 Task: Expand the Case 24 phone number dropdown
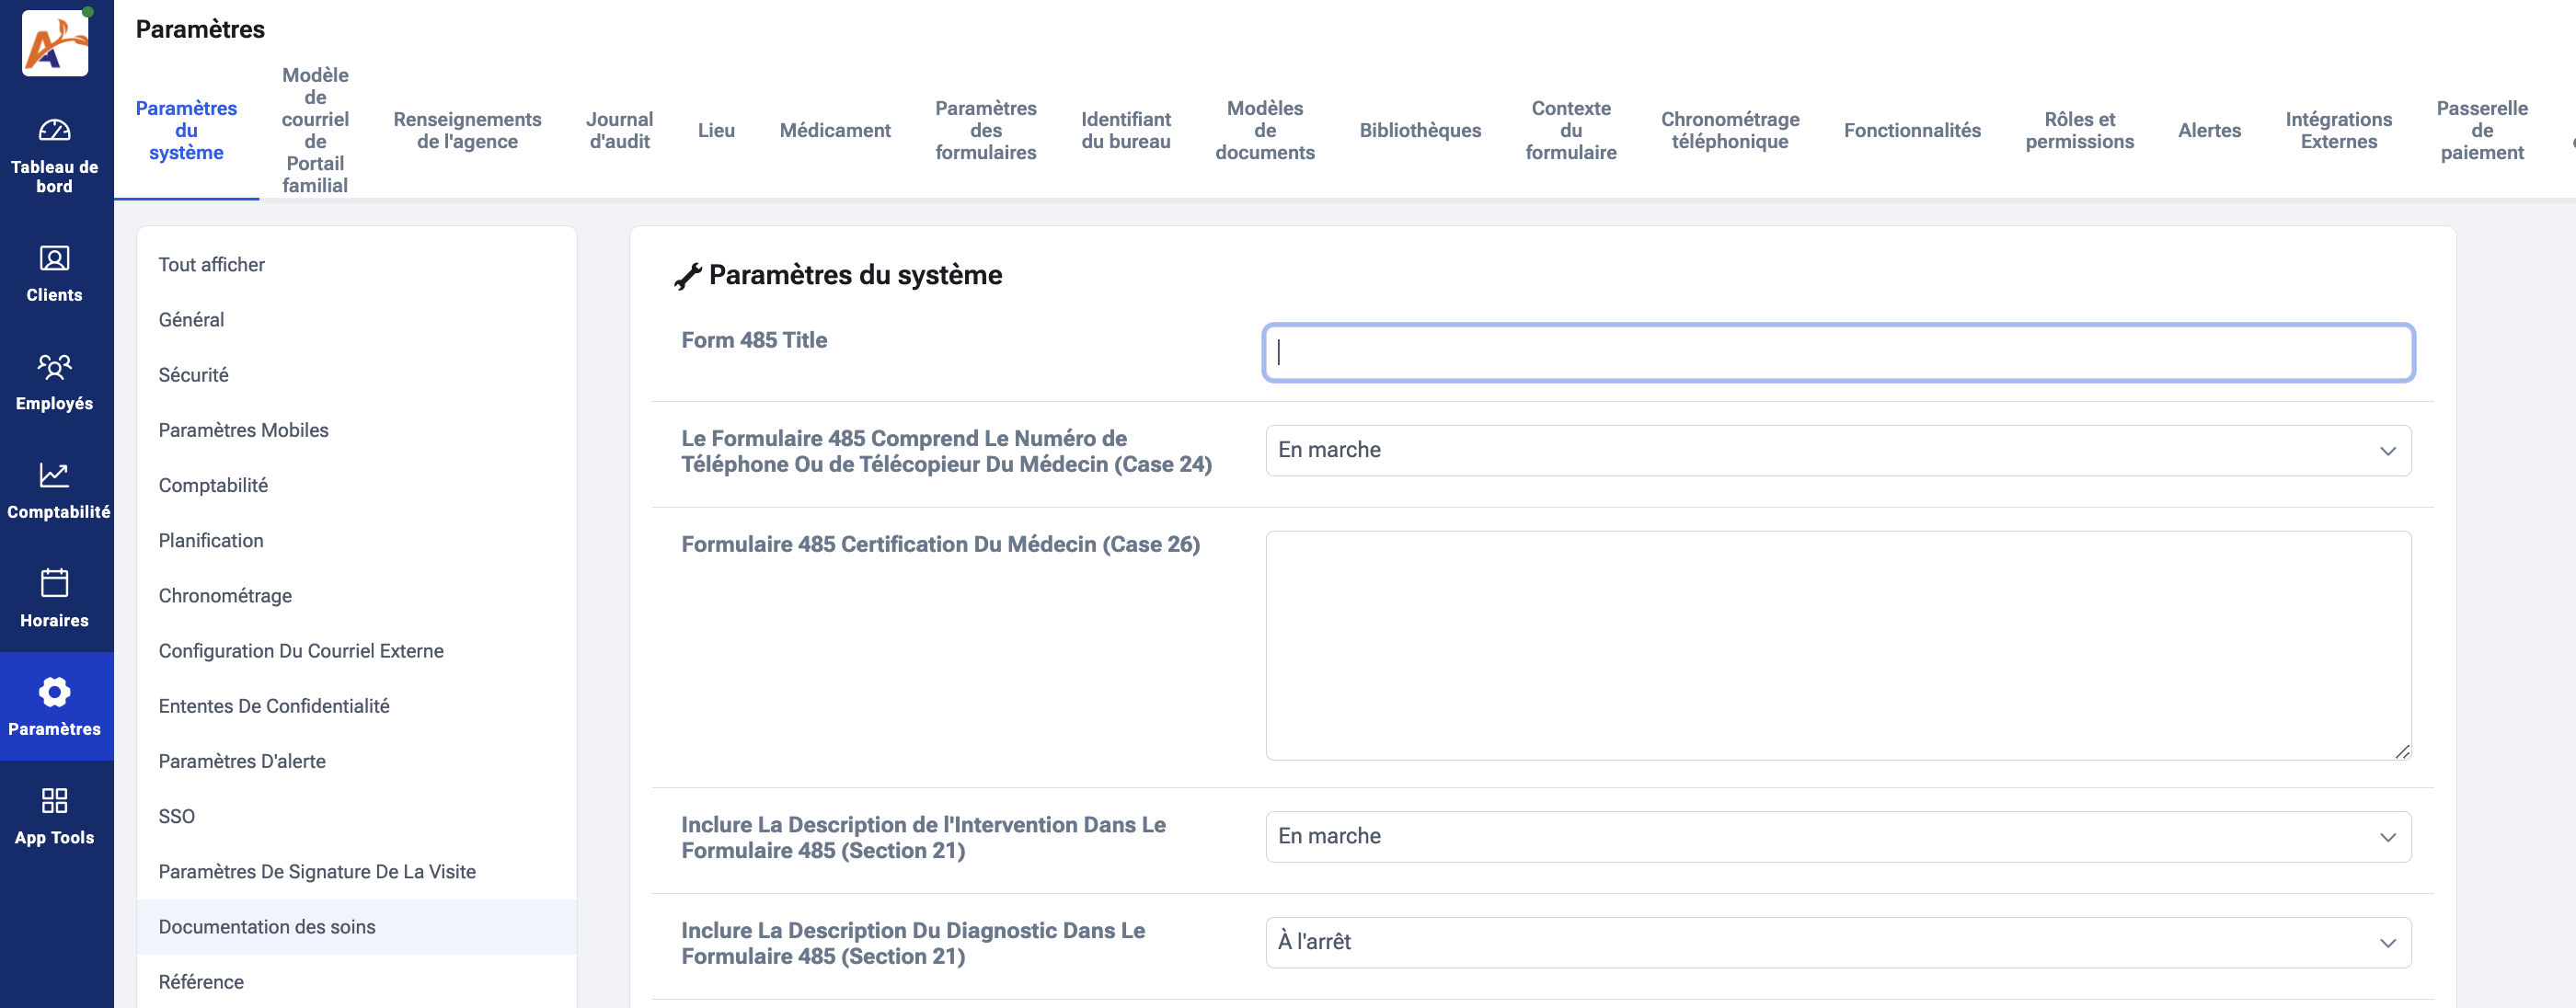pos(1838,450)
